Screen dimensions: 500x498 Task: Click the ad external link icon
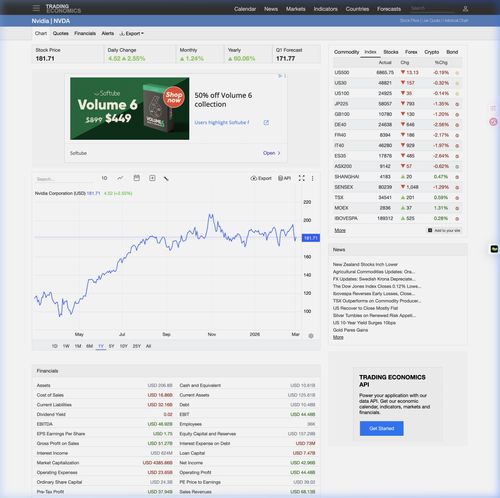pos(266,123)
